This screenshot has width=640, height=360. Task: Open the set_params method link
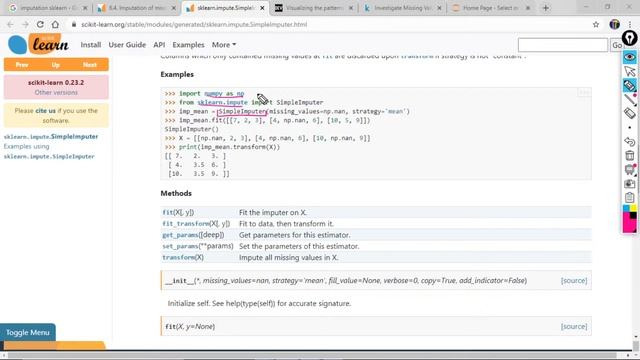180,246
